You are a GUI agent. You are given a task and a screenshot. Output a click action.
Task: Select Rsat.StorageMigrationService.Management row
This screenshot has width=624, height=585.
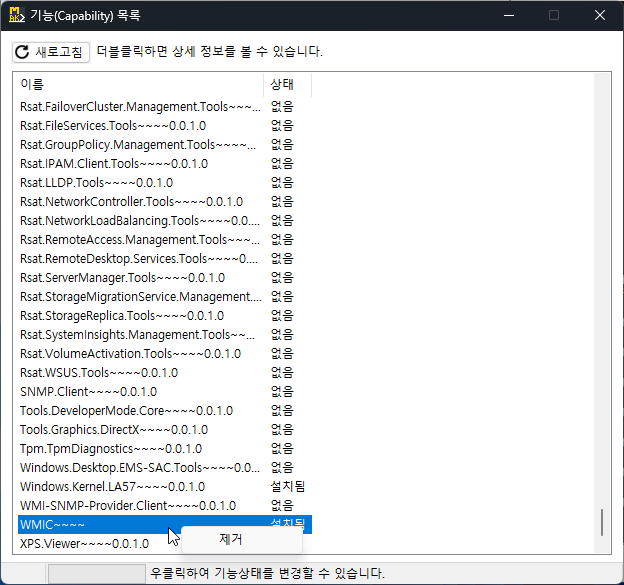[165, 297]
